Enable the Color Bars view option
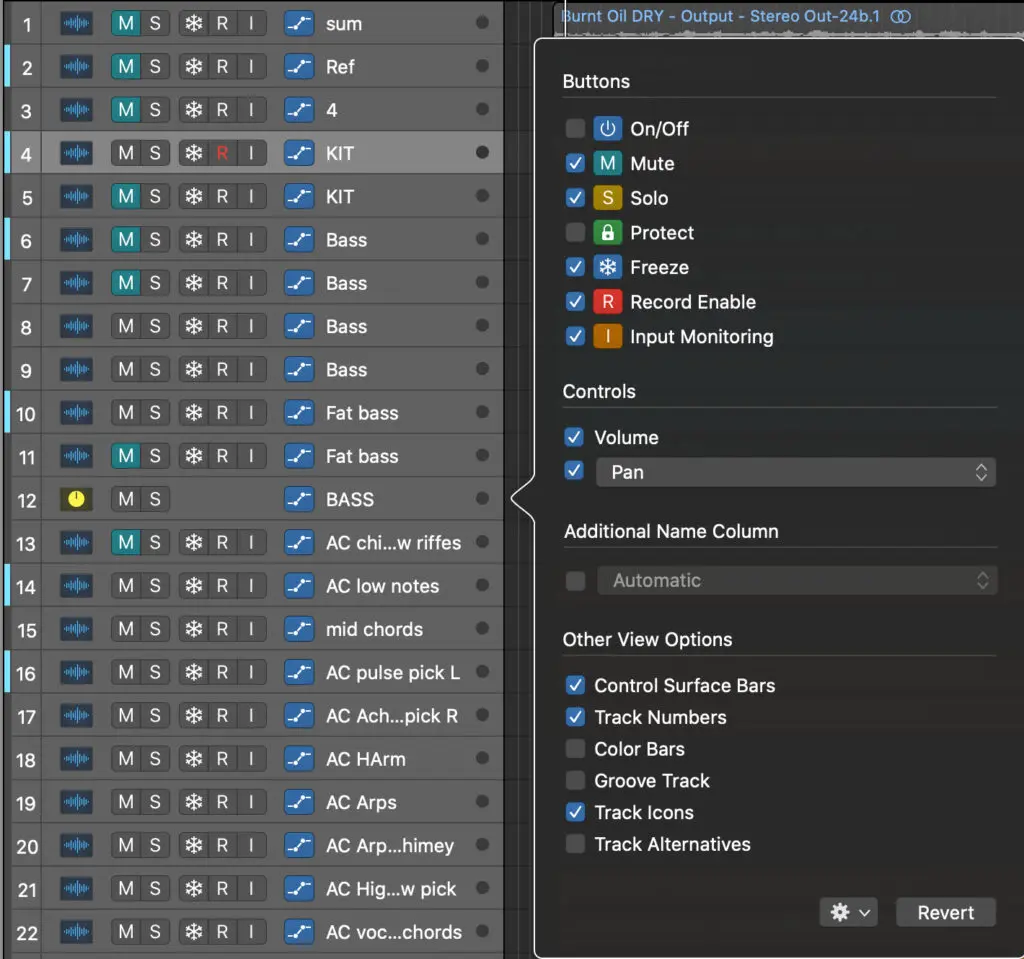 point(575,749)
